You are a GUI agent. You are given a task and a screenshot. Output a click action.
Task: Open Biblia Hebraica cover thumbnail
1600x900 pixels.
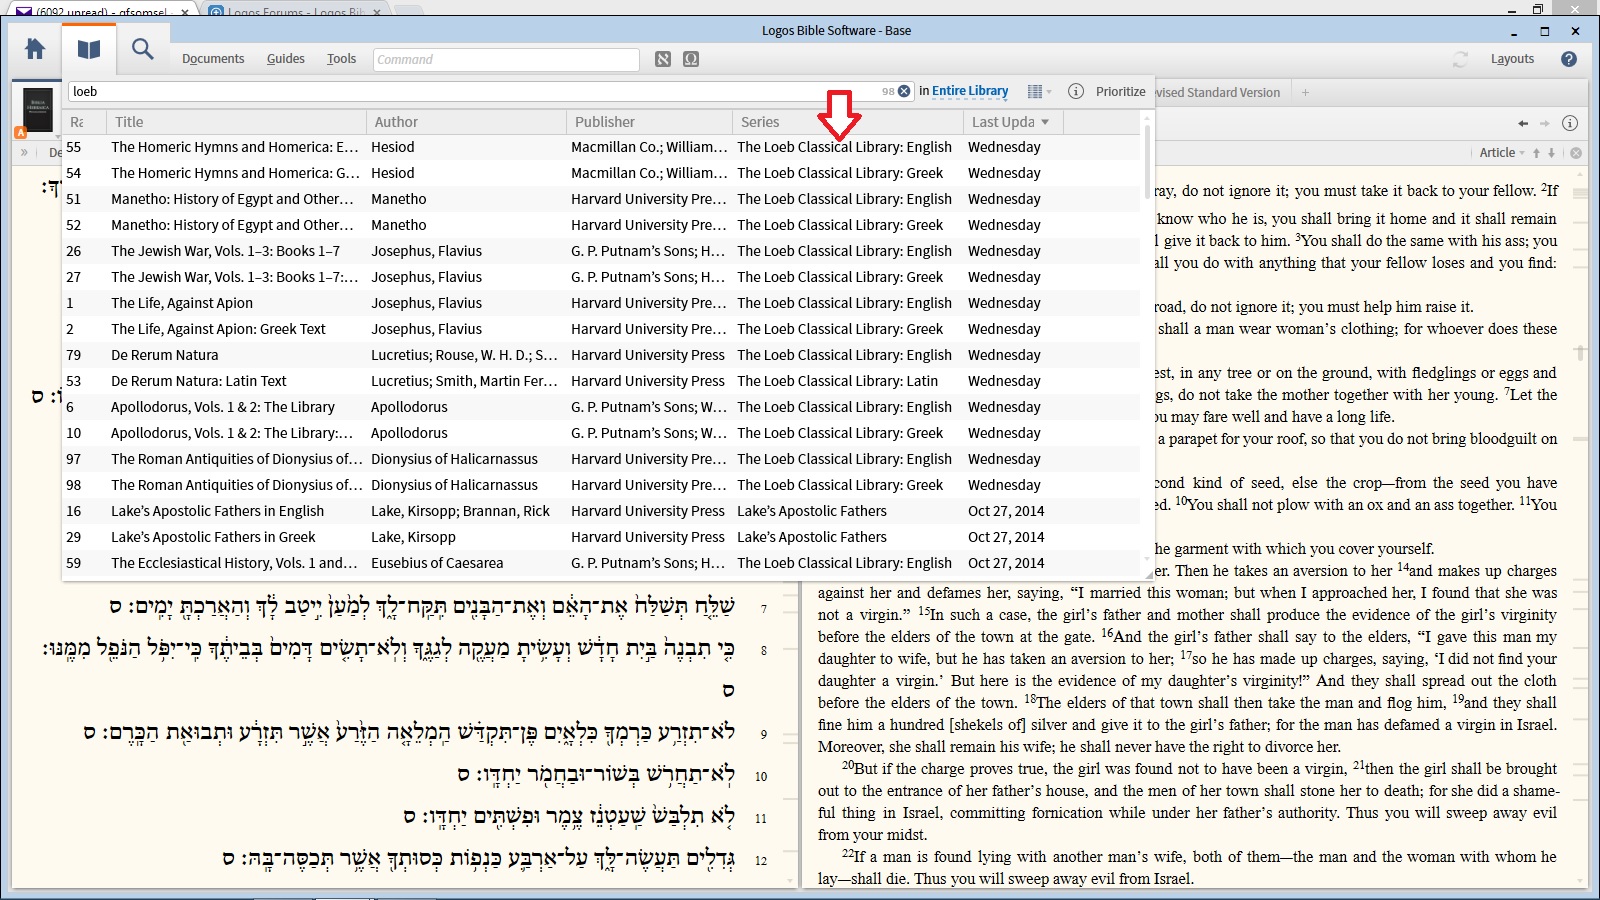point(37,109)
